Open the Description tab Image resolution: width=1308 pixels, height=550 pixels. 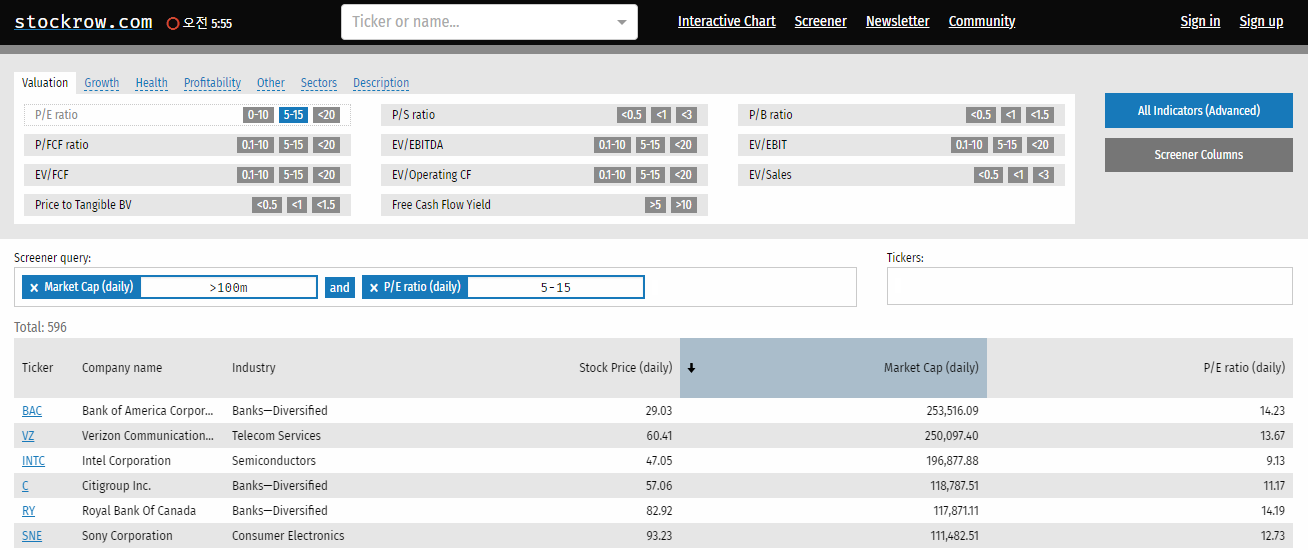[381, 83]
